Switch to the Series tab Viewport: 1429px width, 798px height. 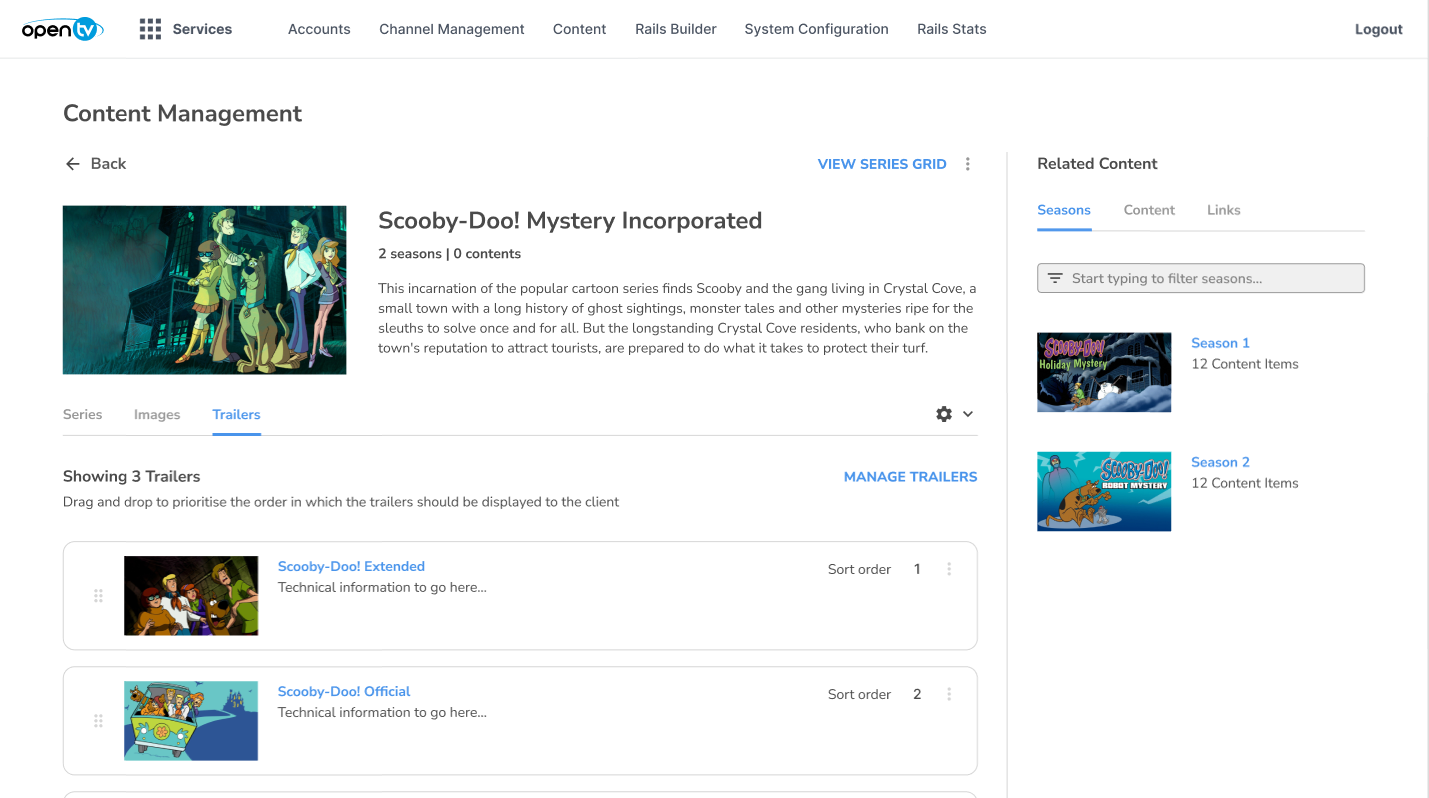(83, 414)
